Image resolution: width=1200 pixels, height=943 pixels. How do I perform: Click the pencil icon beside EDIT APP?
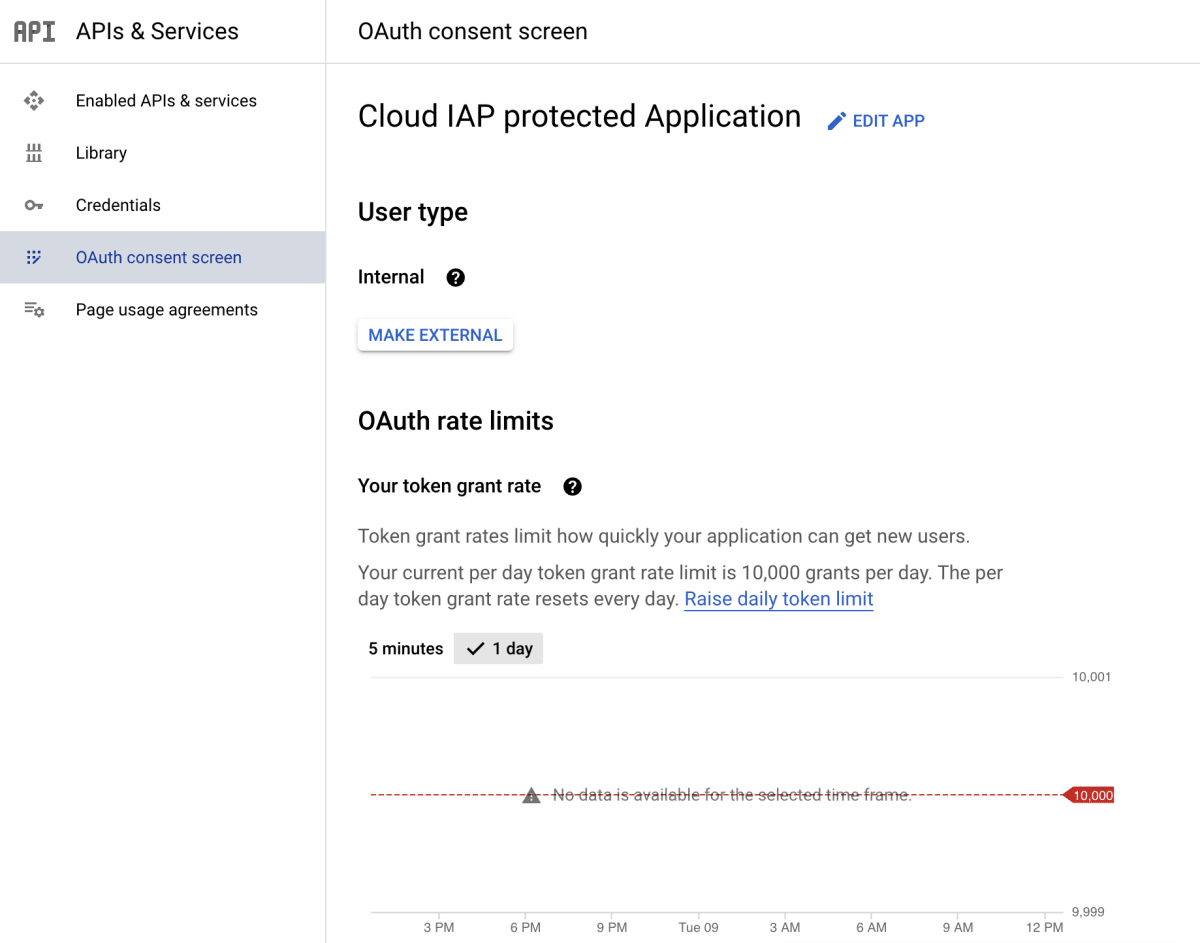pos(837,121)
